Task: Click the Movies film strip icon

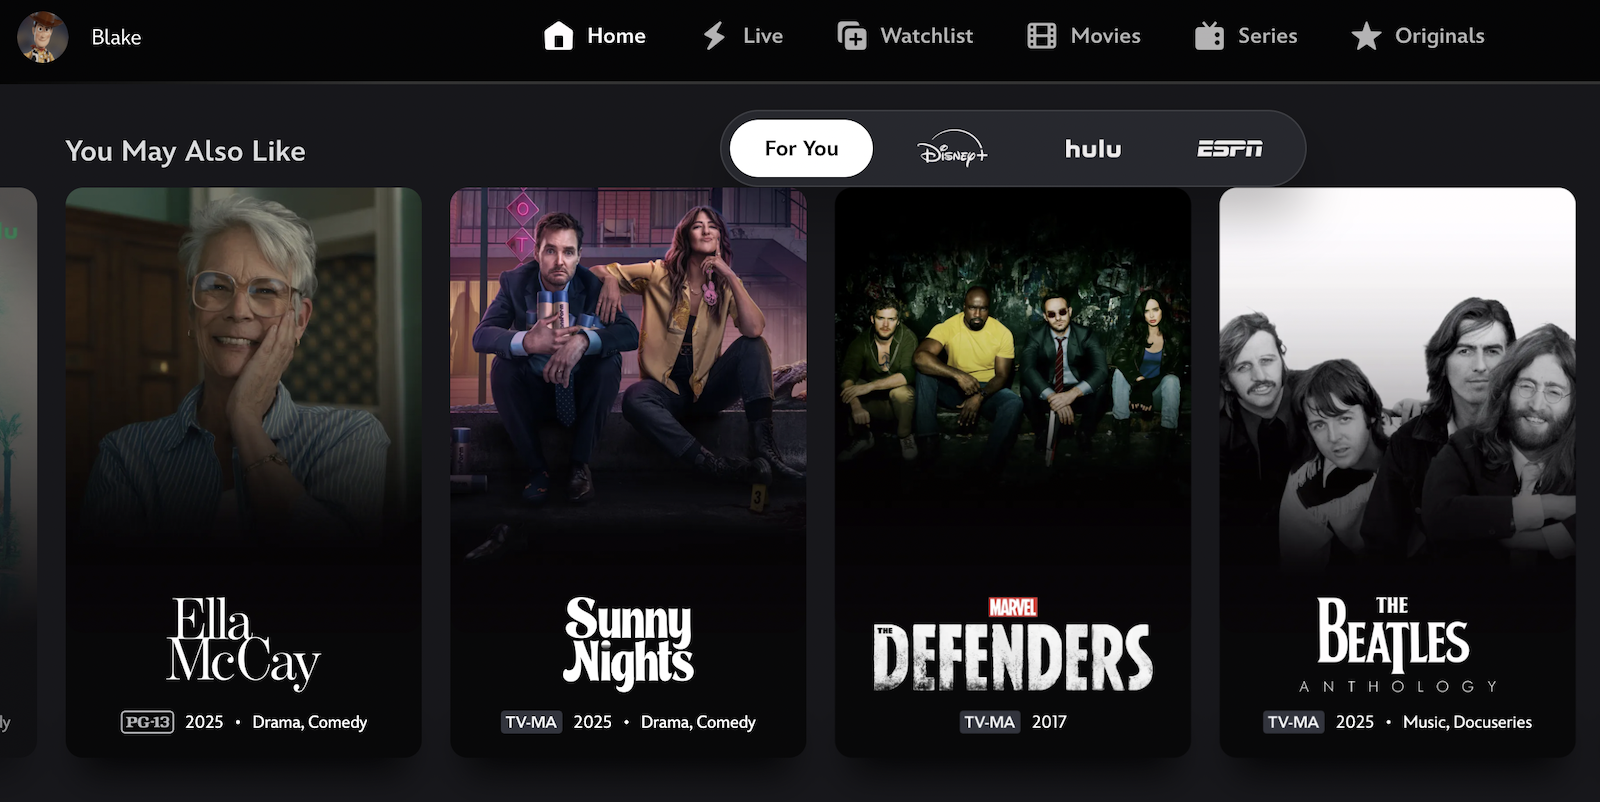Action: coord(1042,36)
